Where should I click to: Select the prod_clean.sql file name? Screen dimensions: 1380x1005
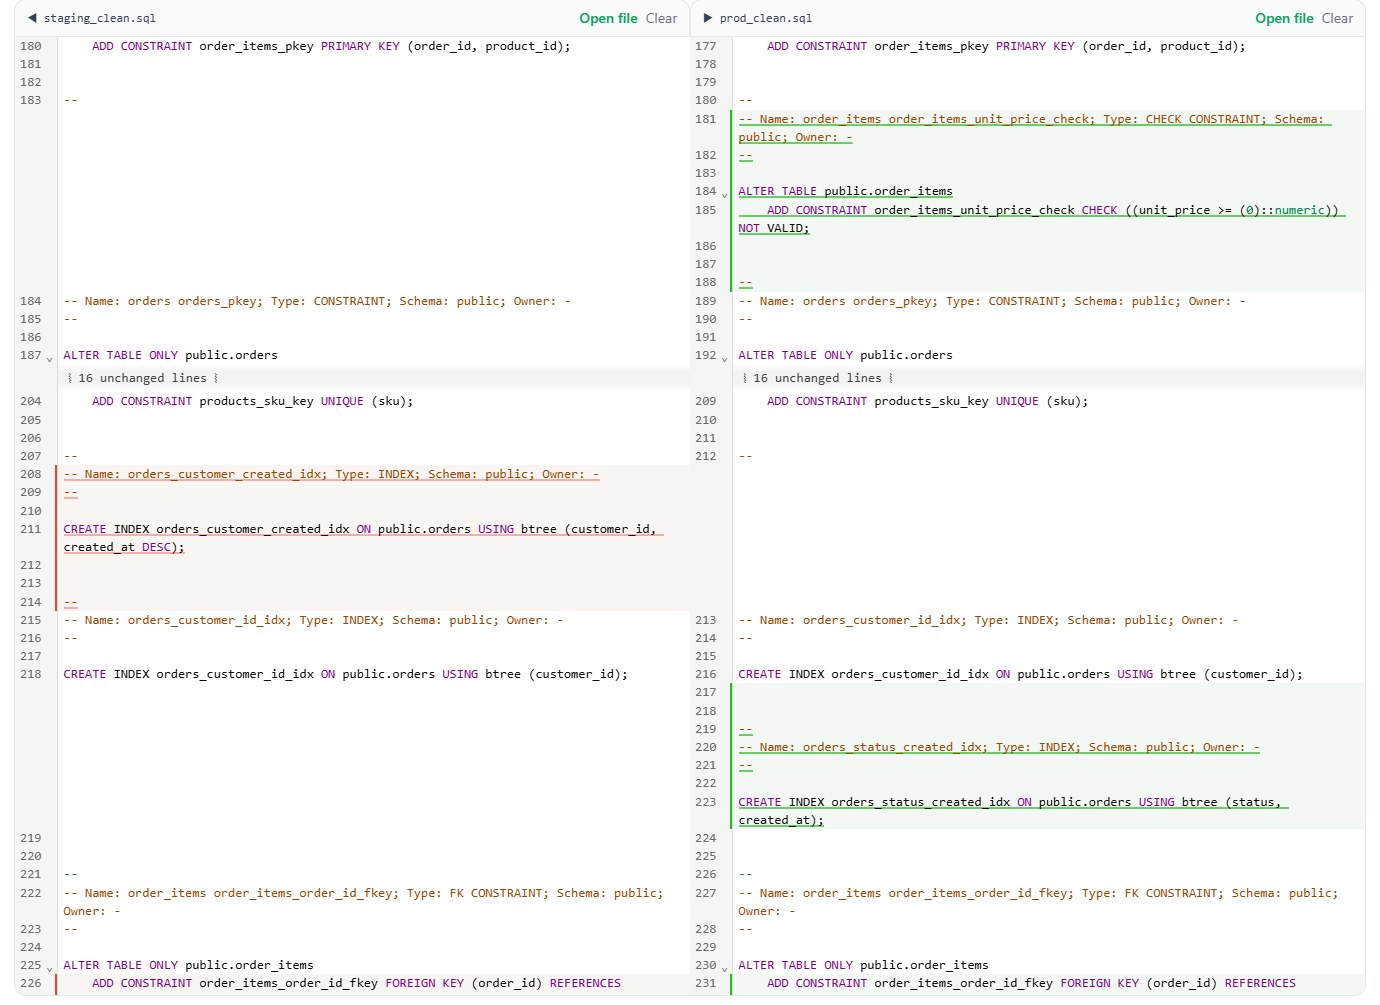(x=766, y=18)
